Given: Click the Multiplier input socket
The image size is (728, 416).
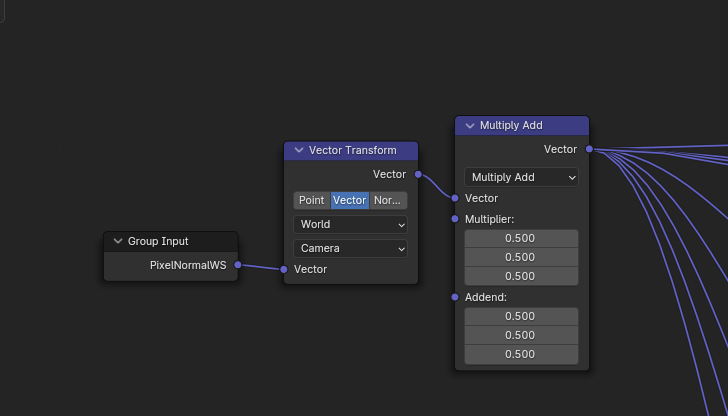Looking at the screenshot, I should pyautogui.click(x=455, y=218).
